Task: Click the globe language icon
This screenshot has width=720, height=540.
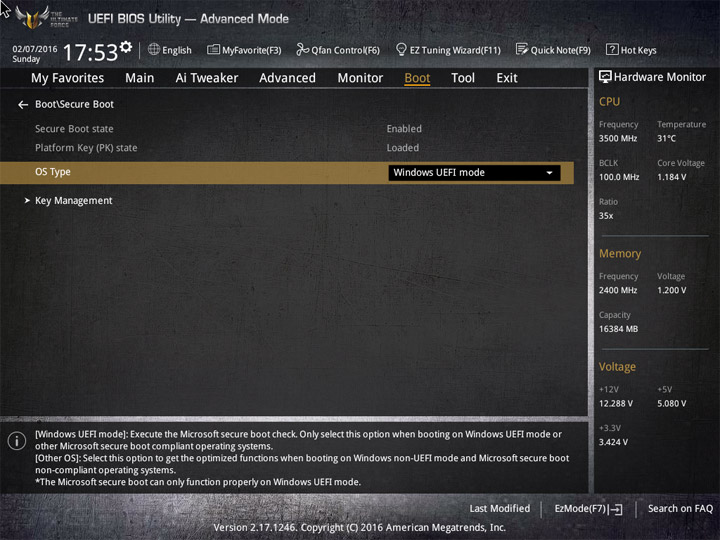Action: 154,49
